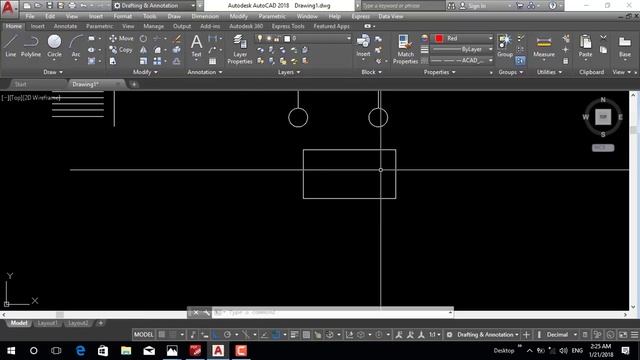Toggle MODEL space button in status bar

144,335
